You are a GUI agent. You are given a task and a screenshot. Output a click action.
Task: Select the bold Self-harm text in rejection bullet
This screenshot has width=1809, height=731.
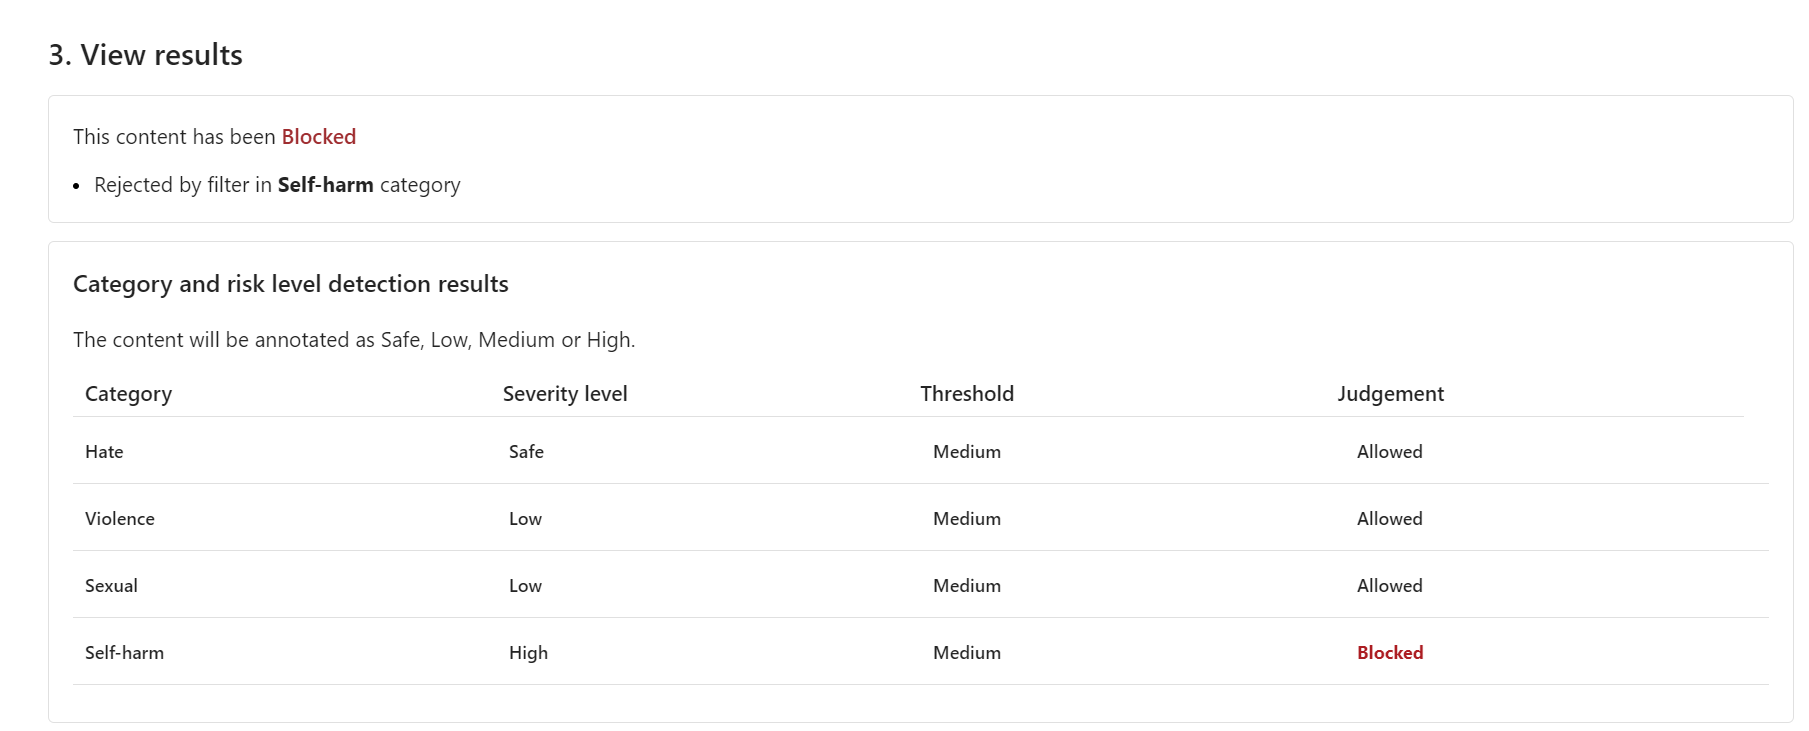[325, 185]
